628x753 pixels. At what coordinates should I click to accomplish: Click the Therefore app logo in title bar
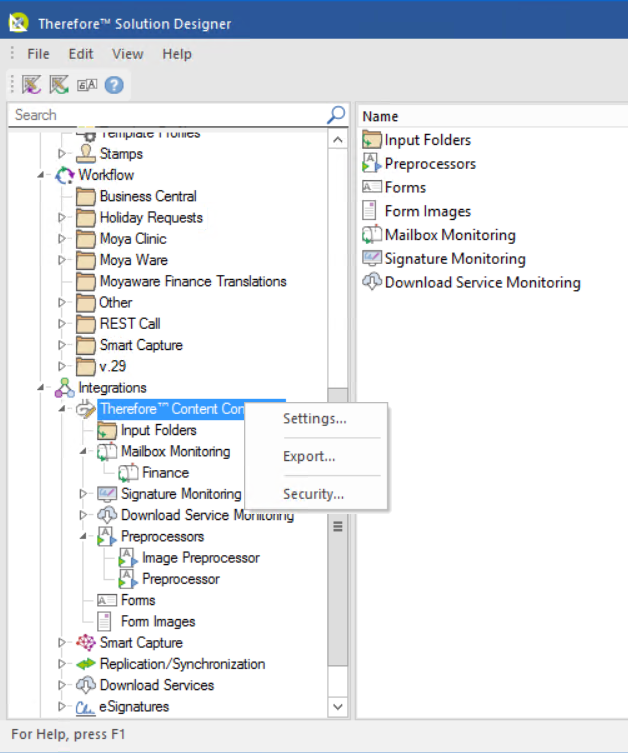(18, 23)
